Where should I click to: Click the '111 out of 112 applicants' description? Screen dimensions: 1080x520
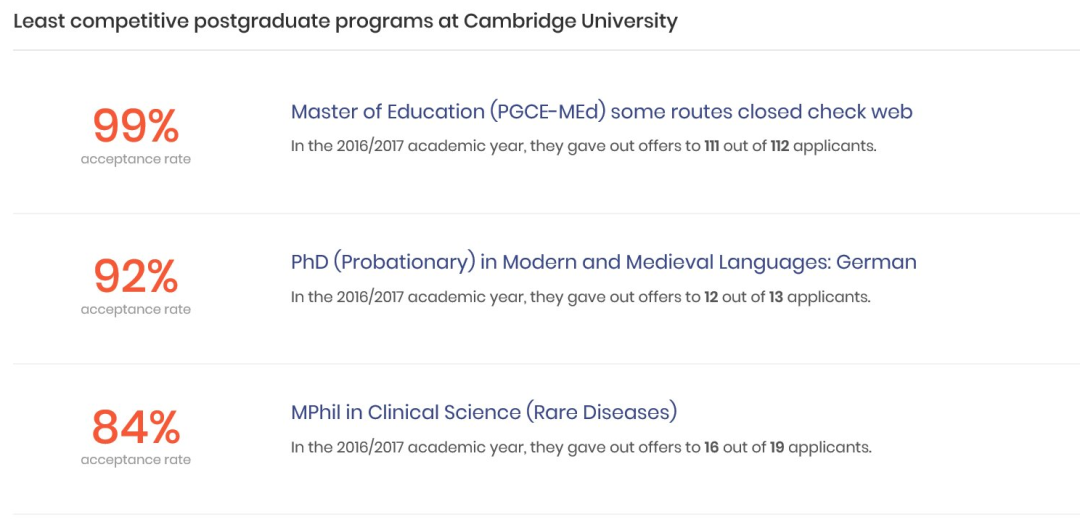point(583,147)
